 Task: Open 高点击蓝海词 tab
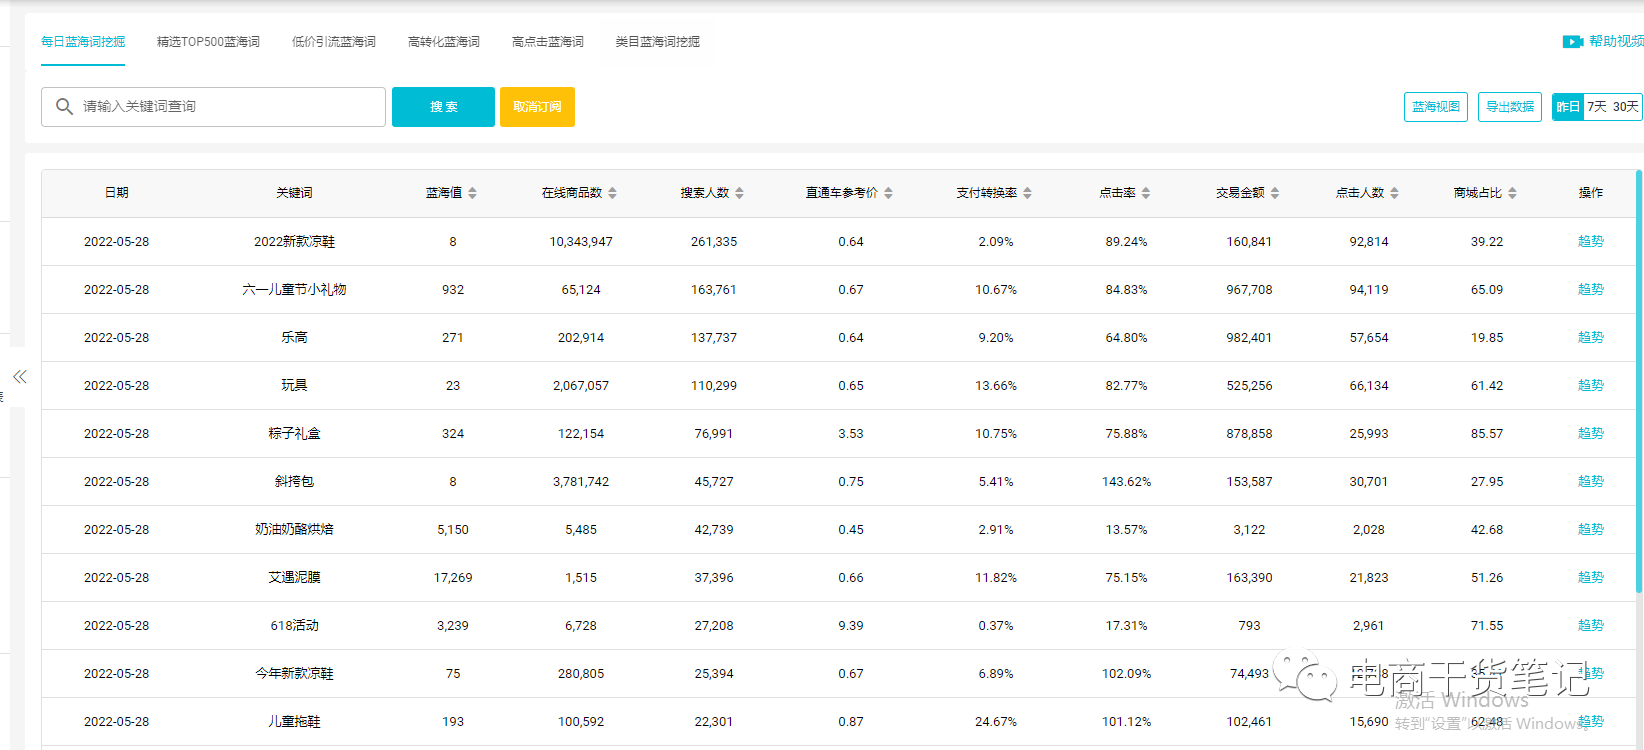548,42
